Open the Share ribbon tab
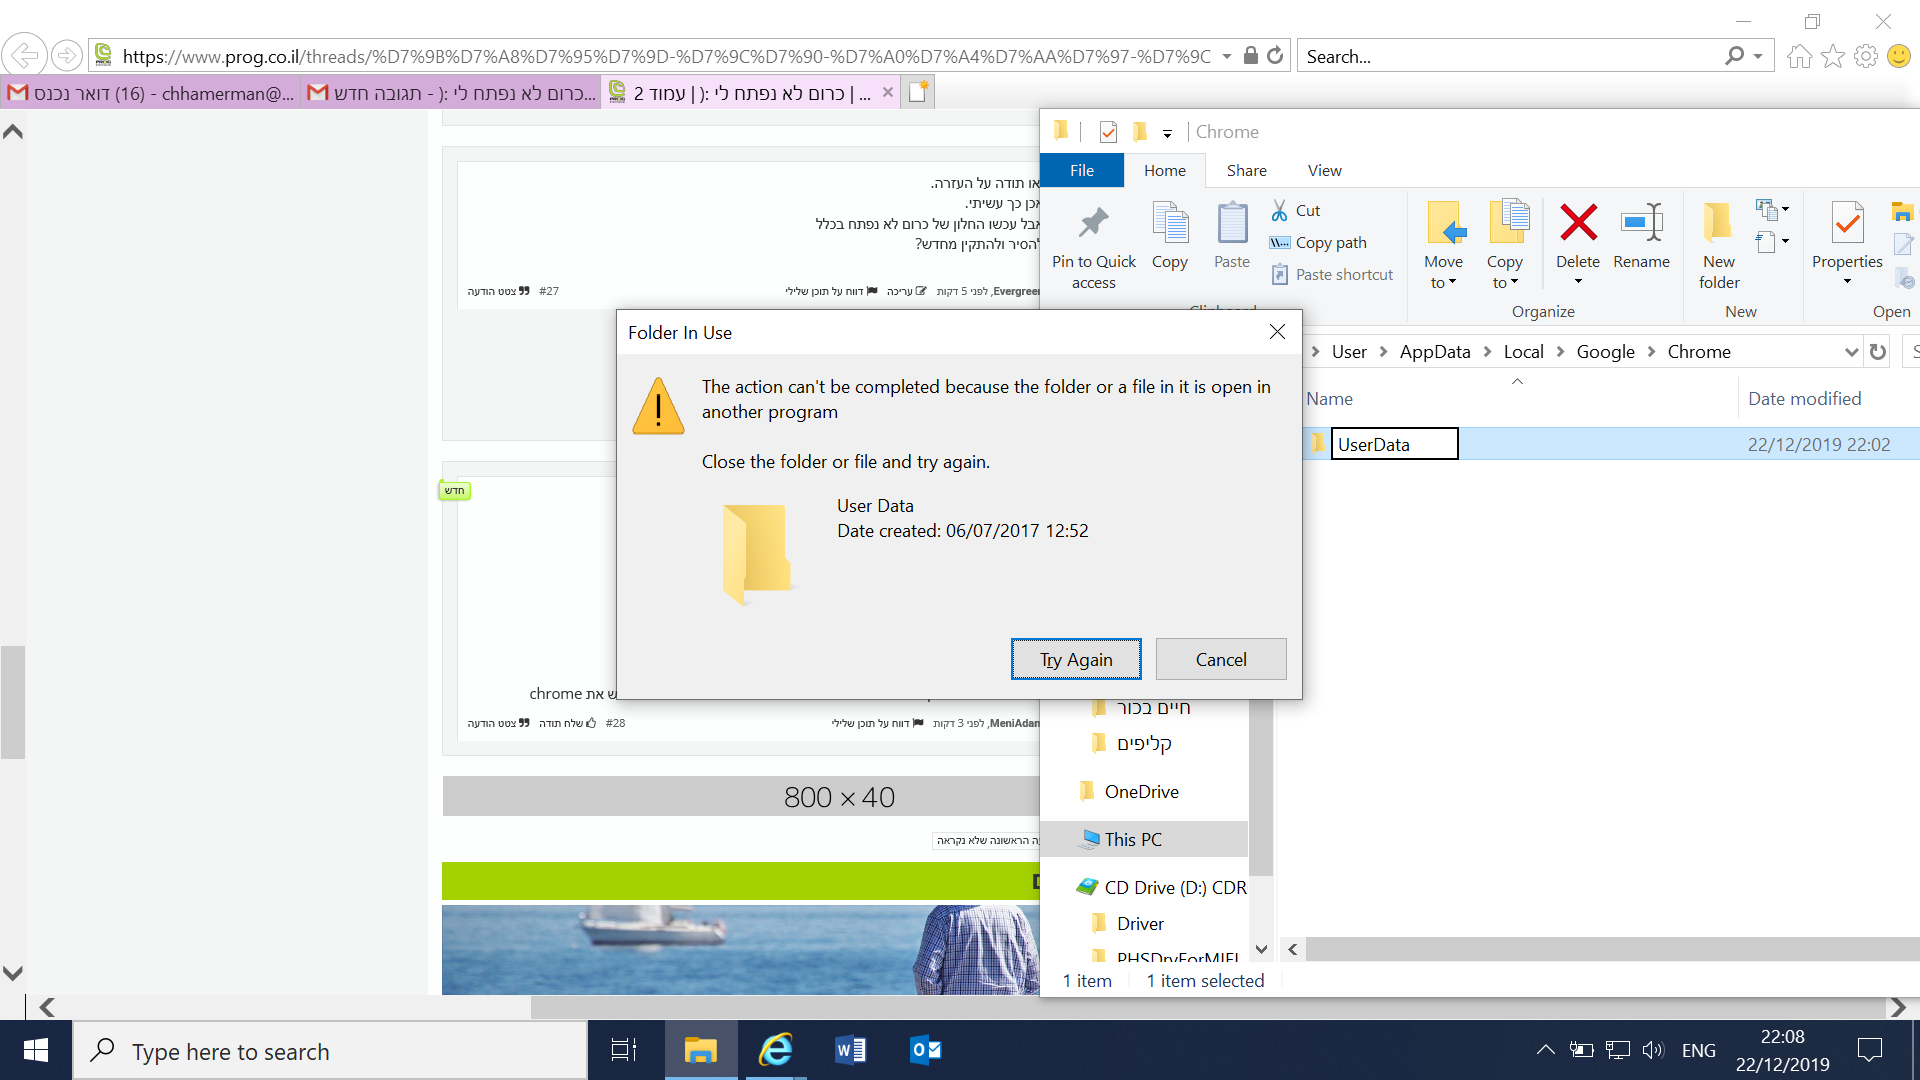Viewport: 1920px width, 1080px height. pos(1246,171)
